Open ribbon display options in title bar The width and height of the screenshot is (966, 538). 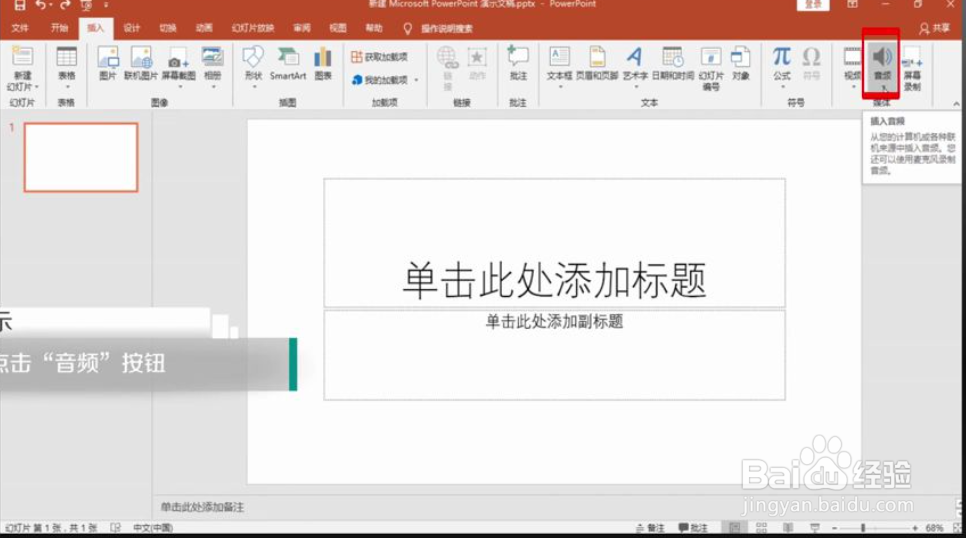[x=852, y=4]
